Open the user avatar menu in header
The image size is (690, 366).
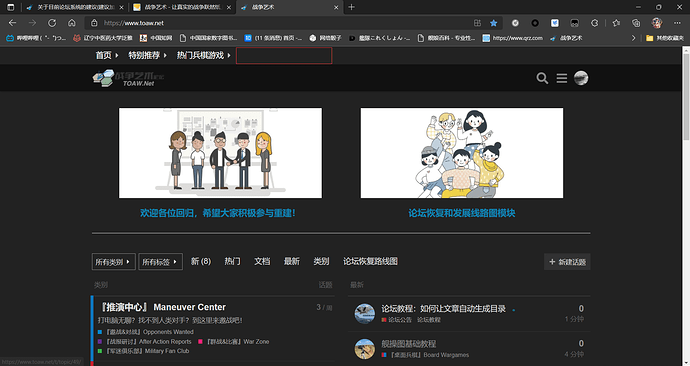pos(581,78)
